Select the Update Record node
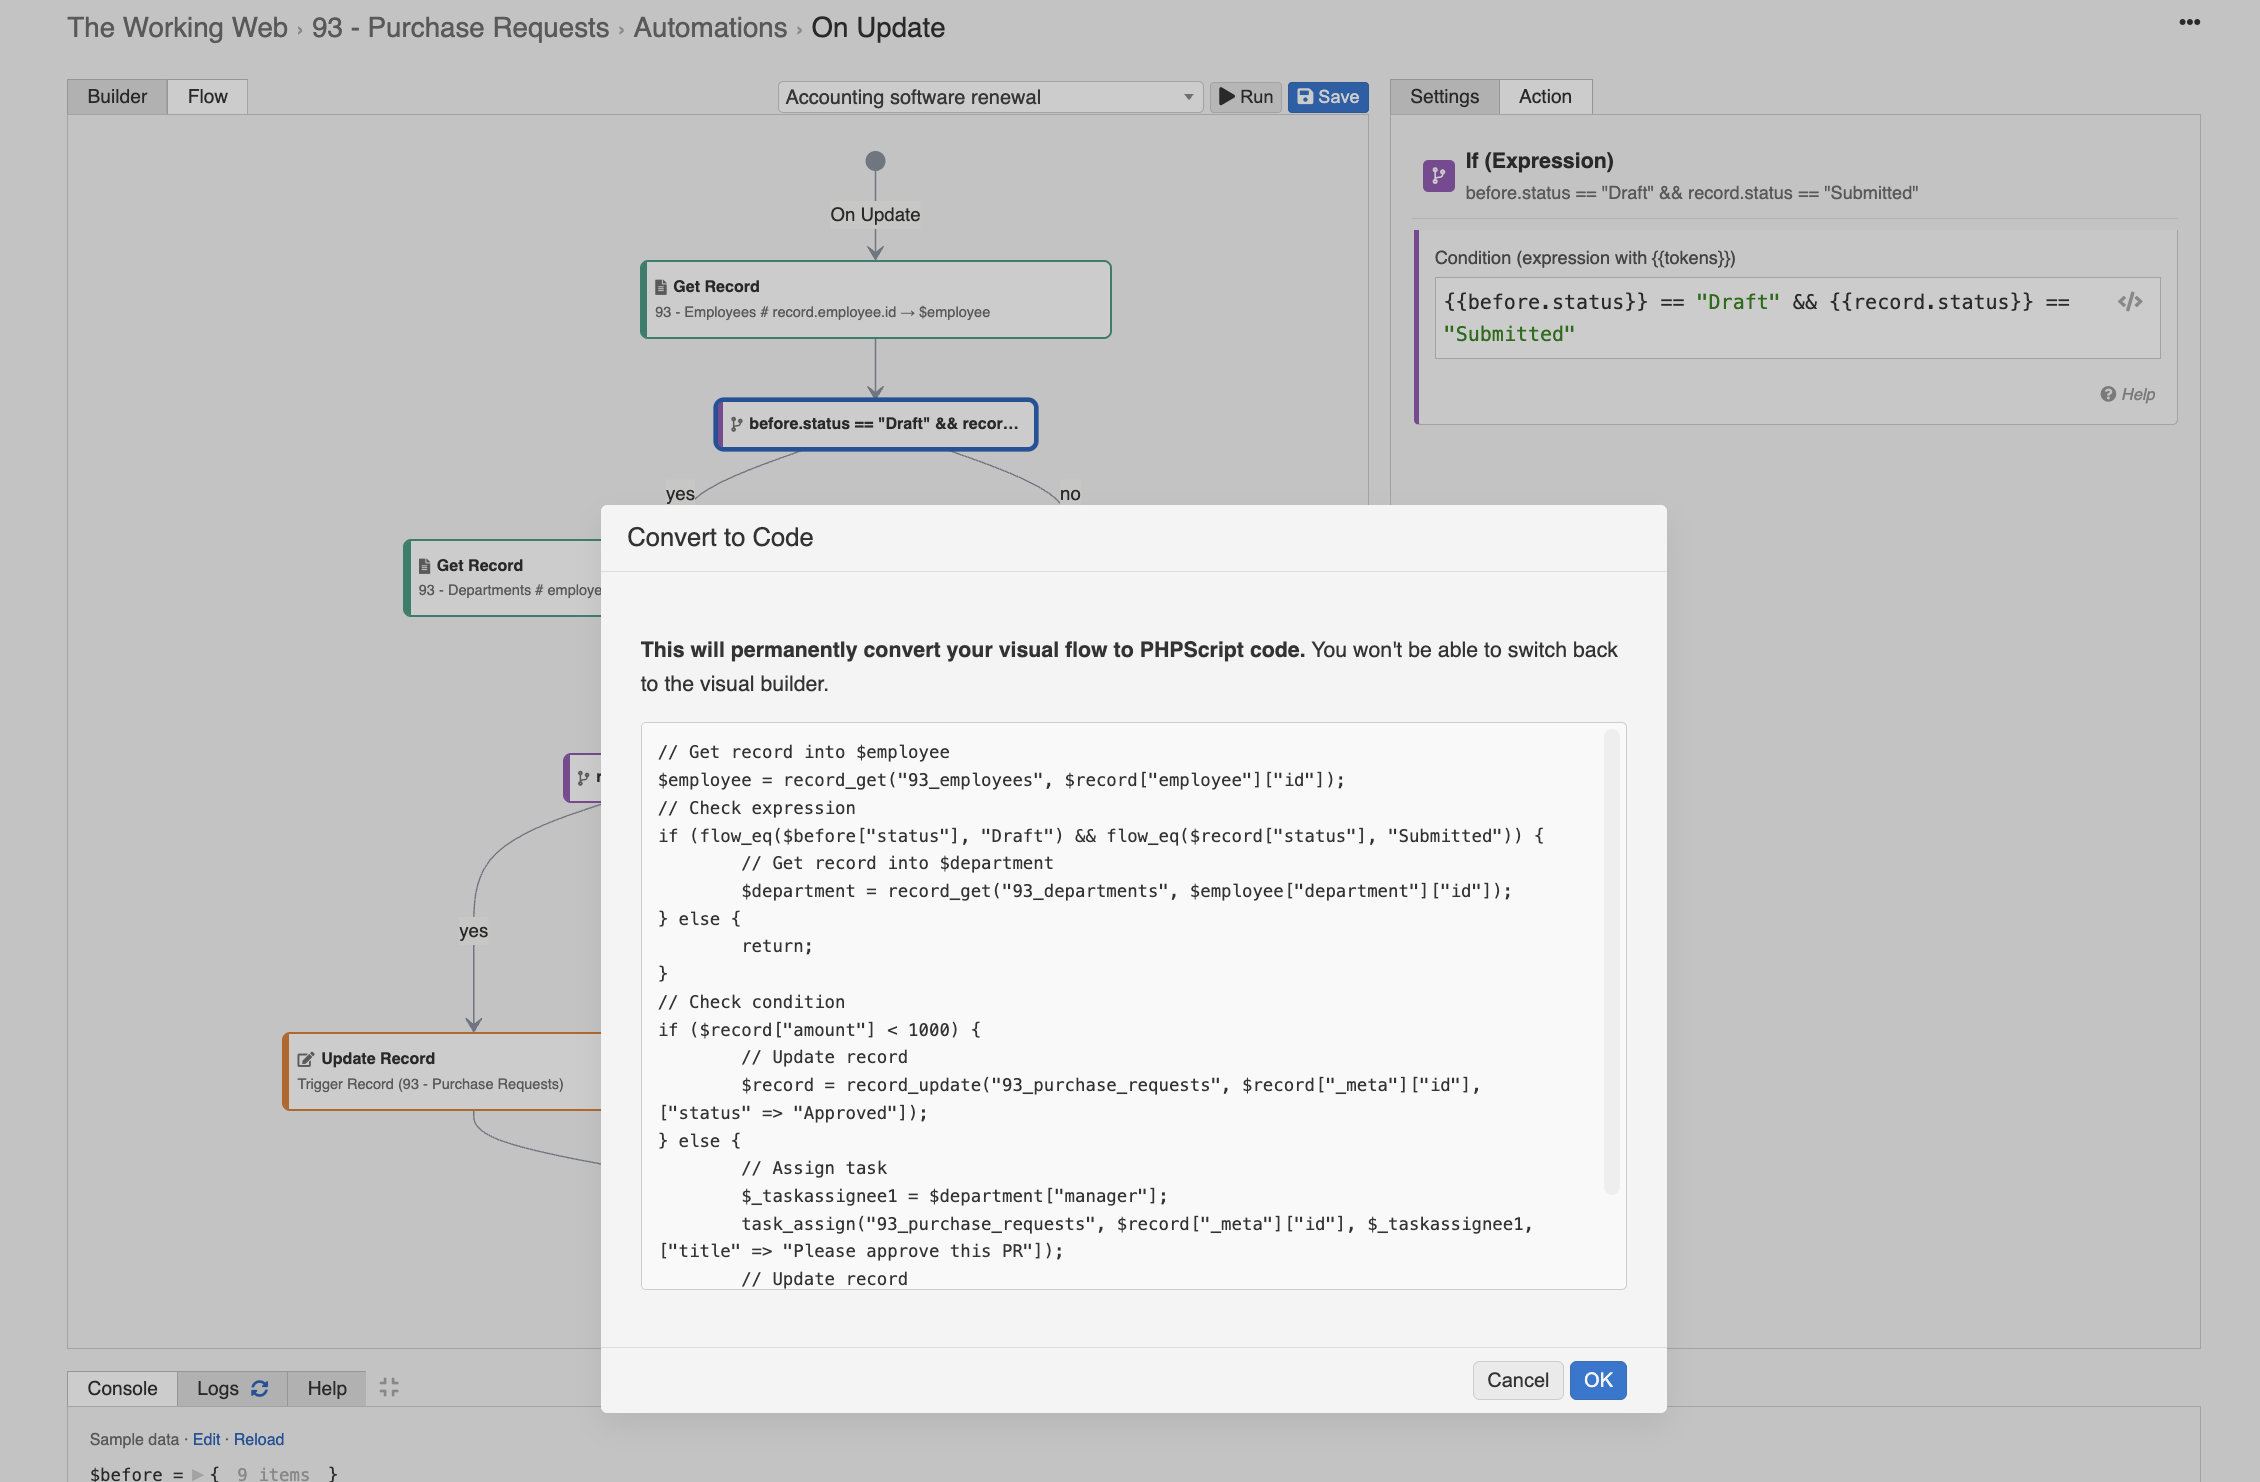Image resolution: width=2260 pixels, height=1482 pixels. [x=444, y=1071]
